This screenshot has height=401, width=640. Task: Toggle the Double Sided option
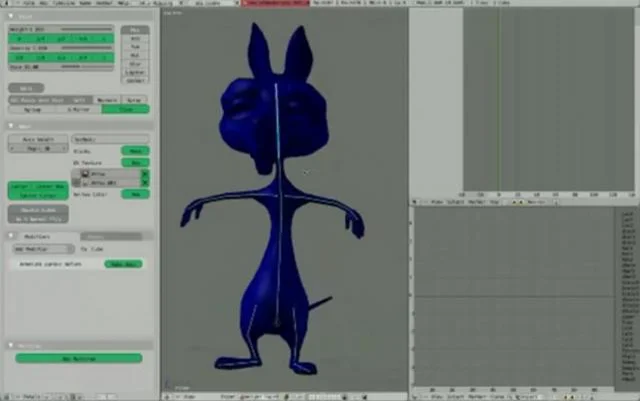coord(38,210)
